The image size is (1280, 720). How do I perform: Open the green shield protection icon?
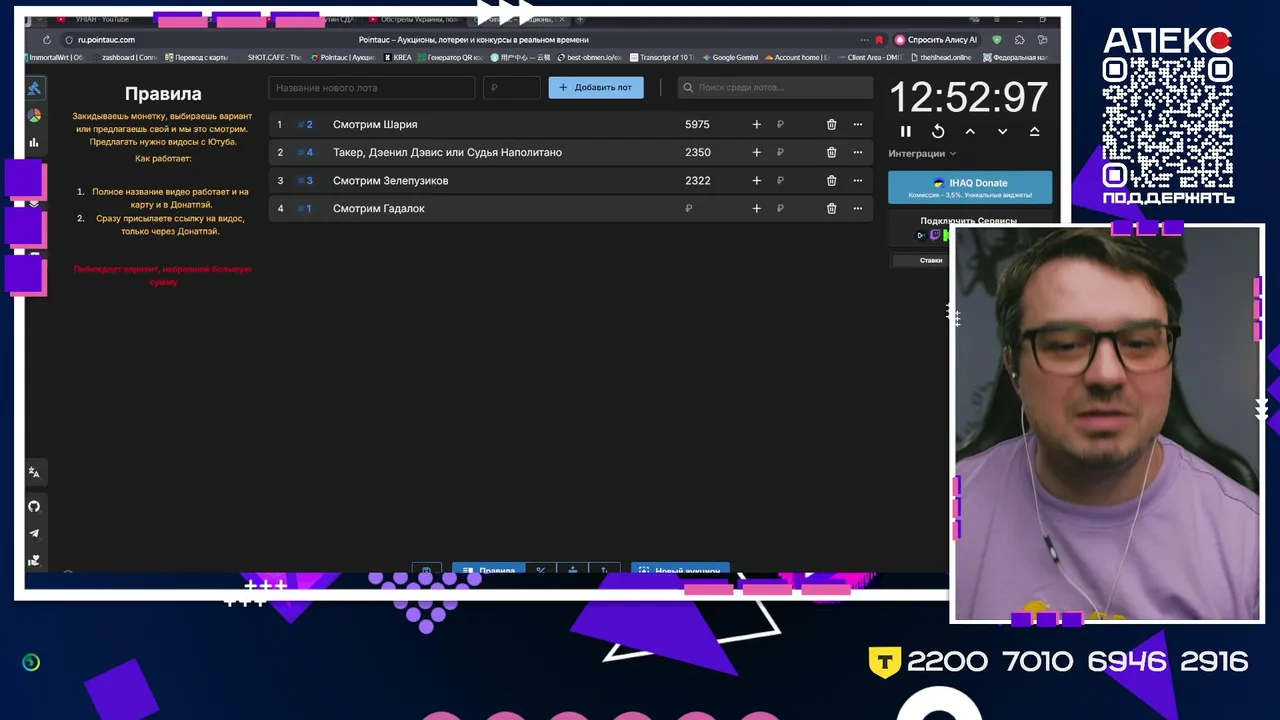tap(997, 40)
